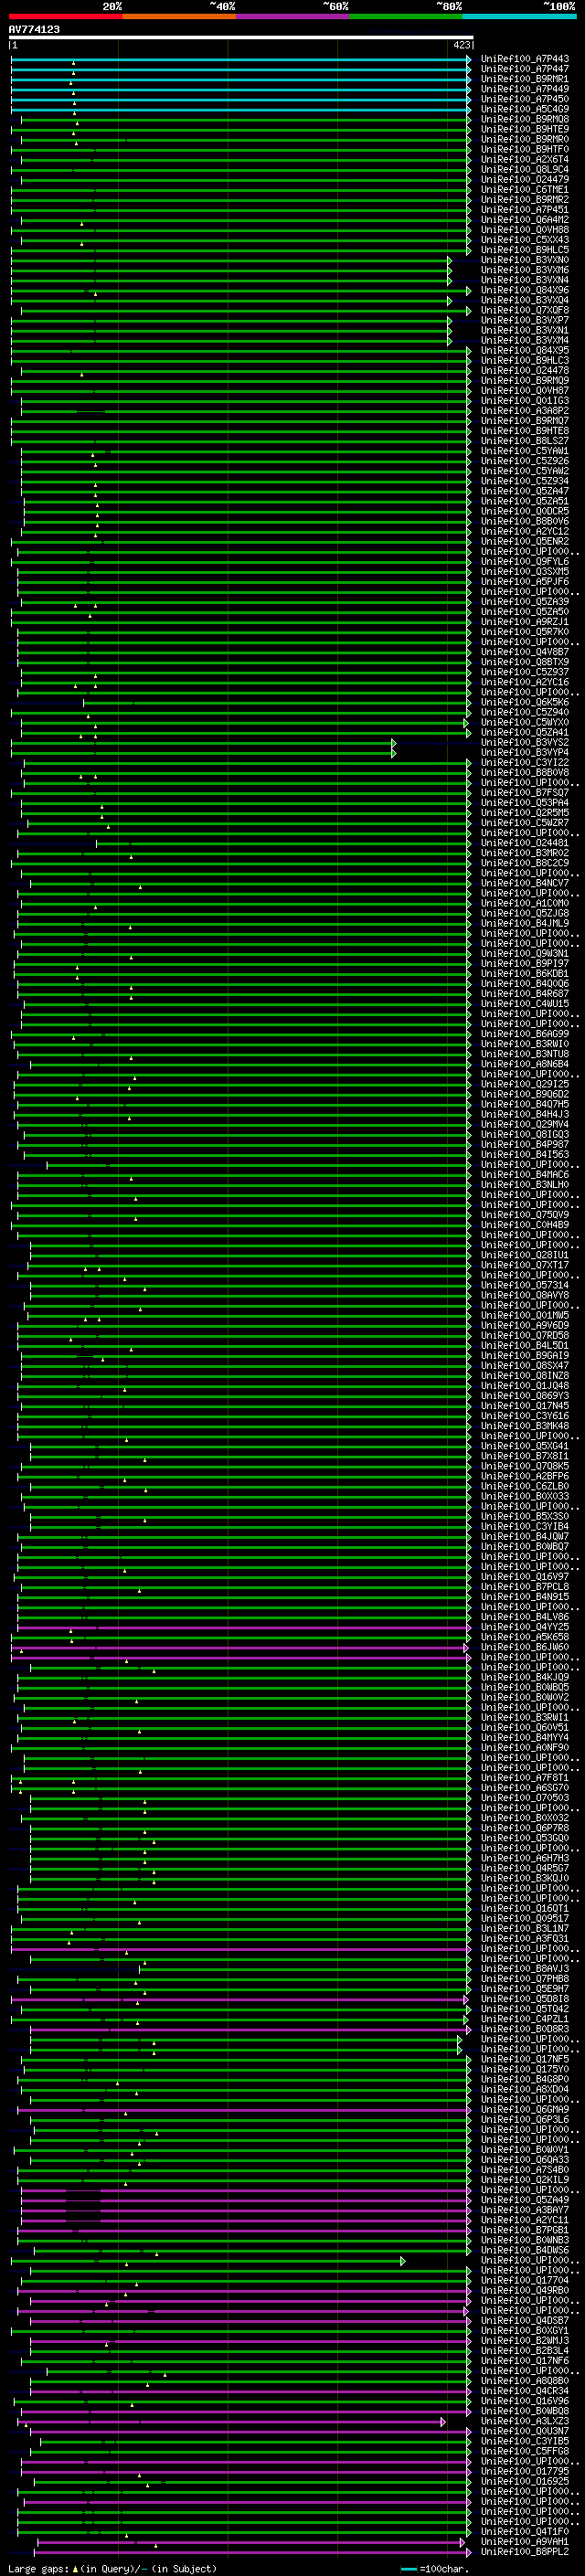The image size is (585, 2576).
Task: Open hit UniRef100_A7P443
Action: (x=525, y=59)
